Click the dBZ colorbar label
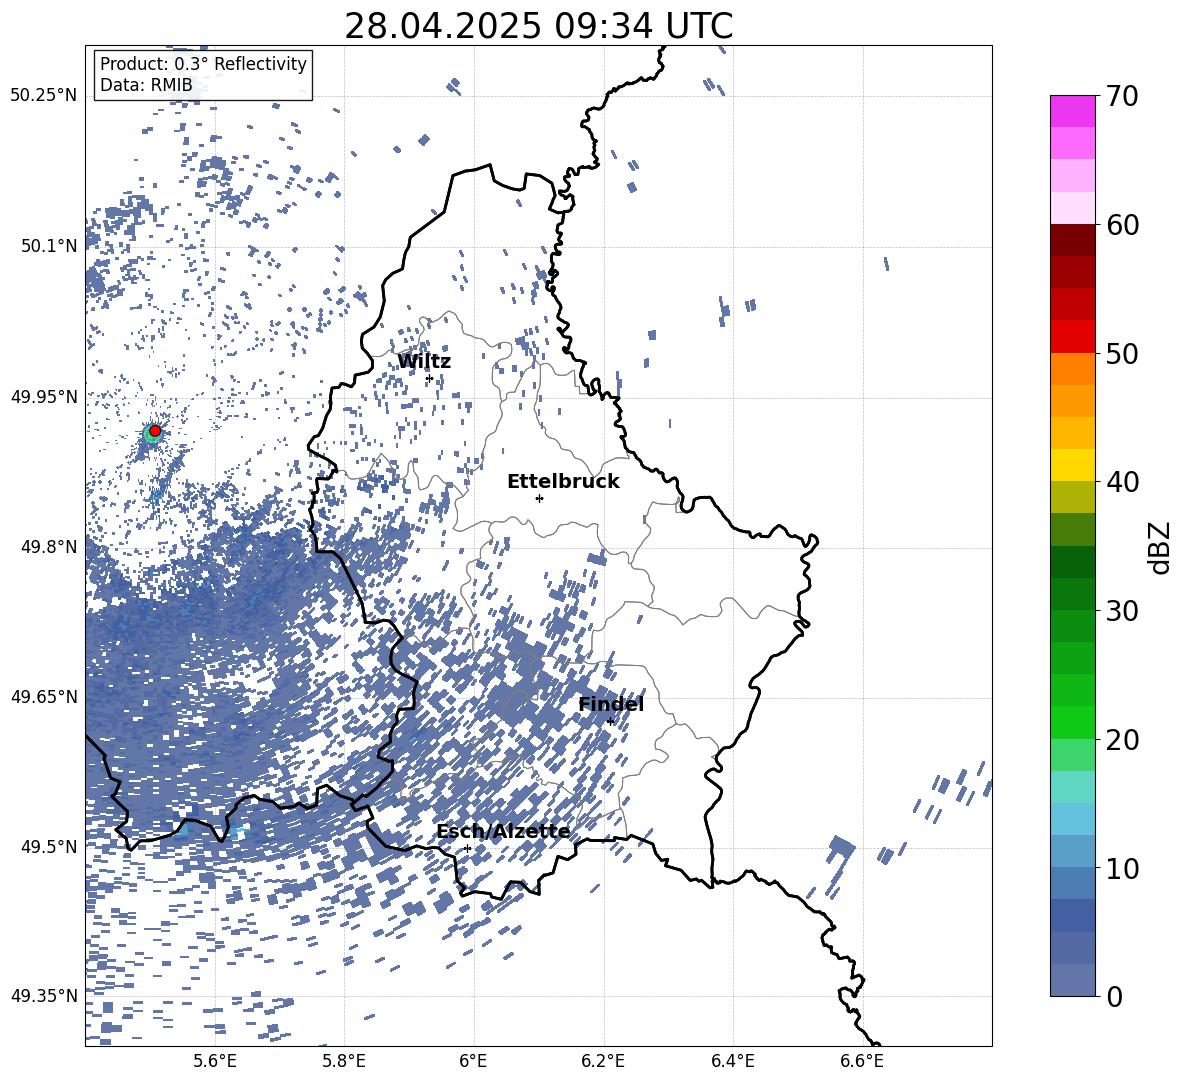Screen dimensions: 1184x1081 pos(1161,547)
